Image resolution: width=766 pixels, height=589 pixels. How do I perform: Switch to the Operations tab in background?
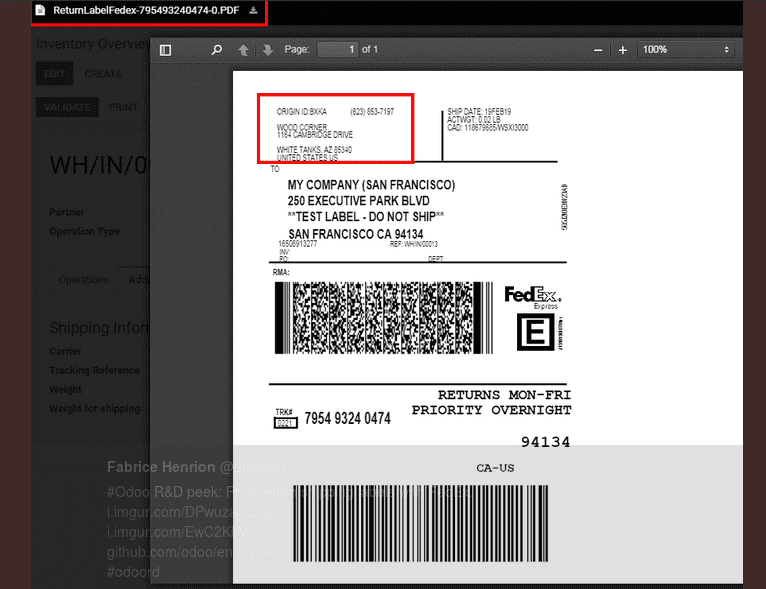tap(84, 280)
